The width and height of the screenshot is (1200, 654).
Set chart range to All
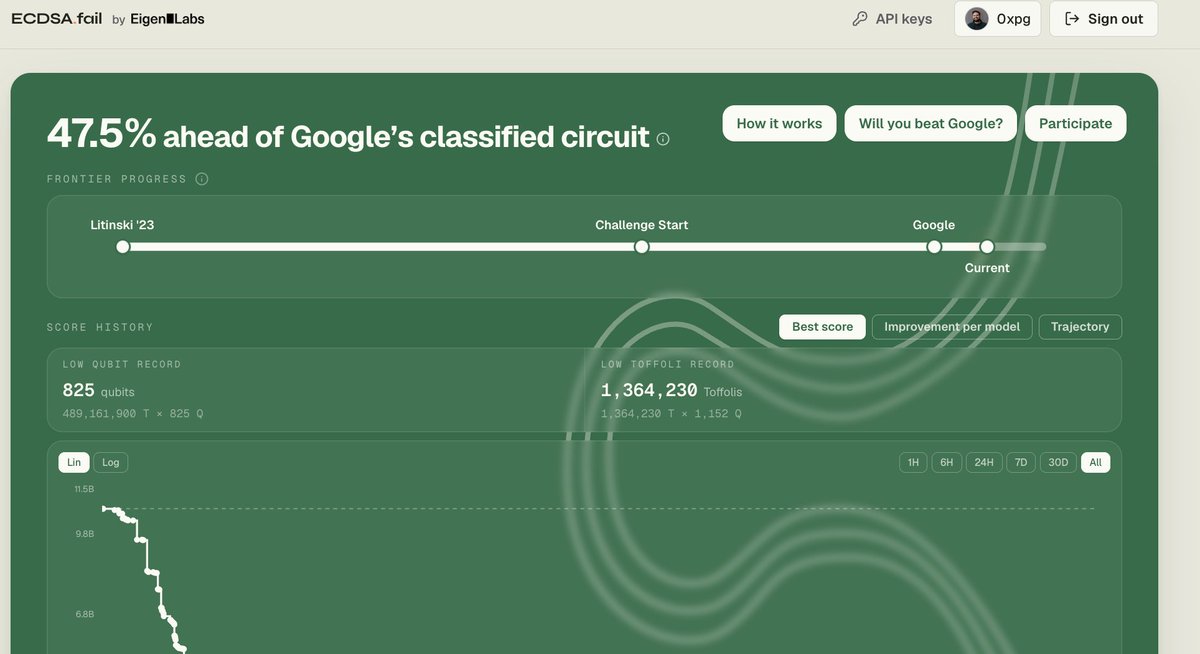[x=1096, y=462]
